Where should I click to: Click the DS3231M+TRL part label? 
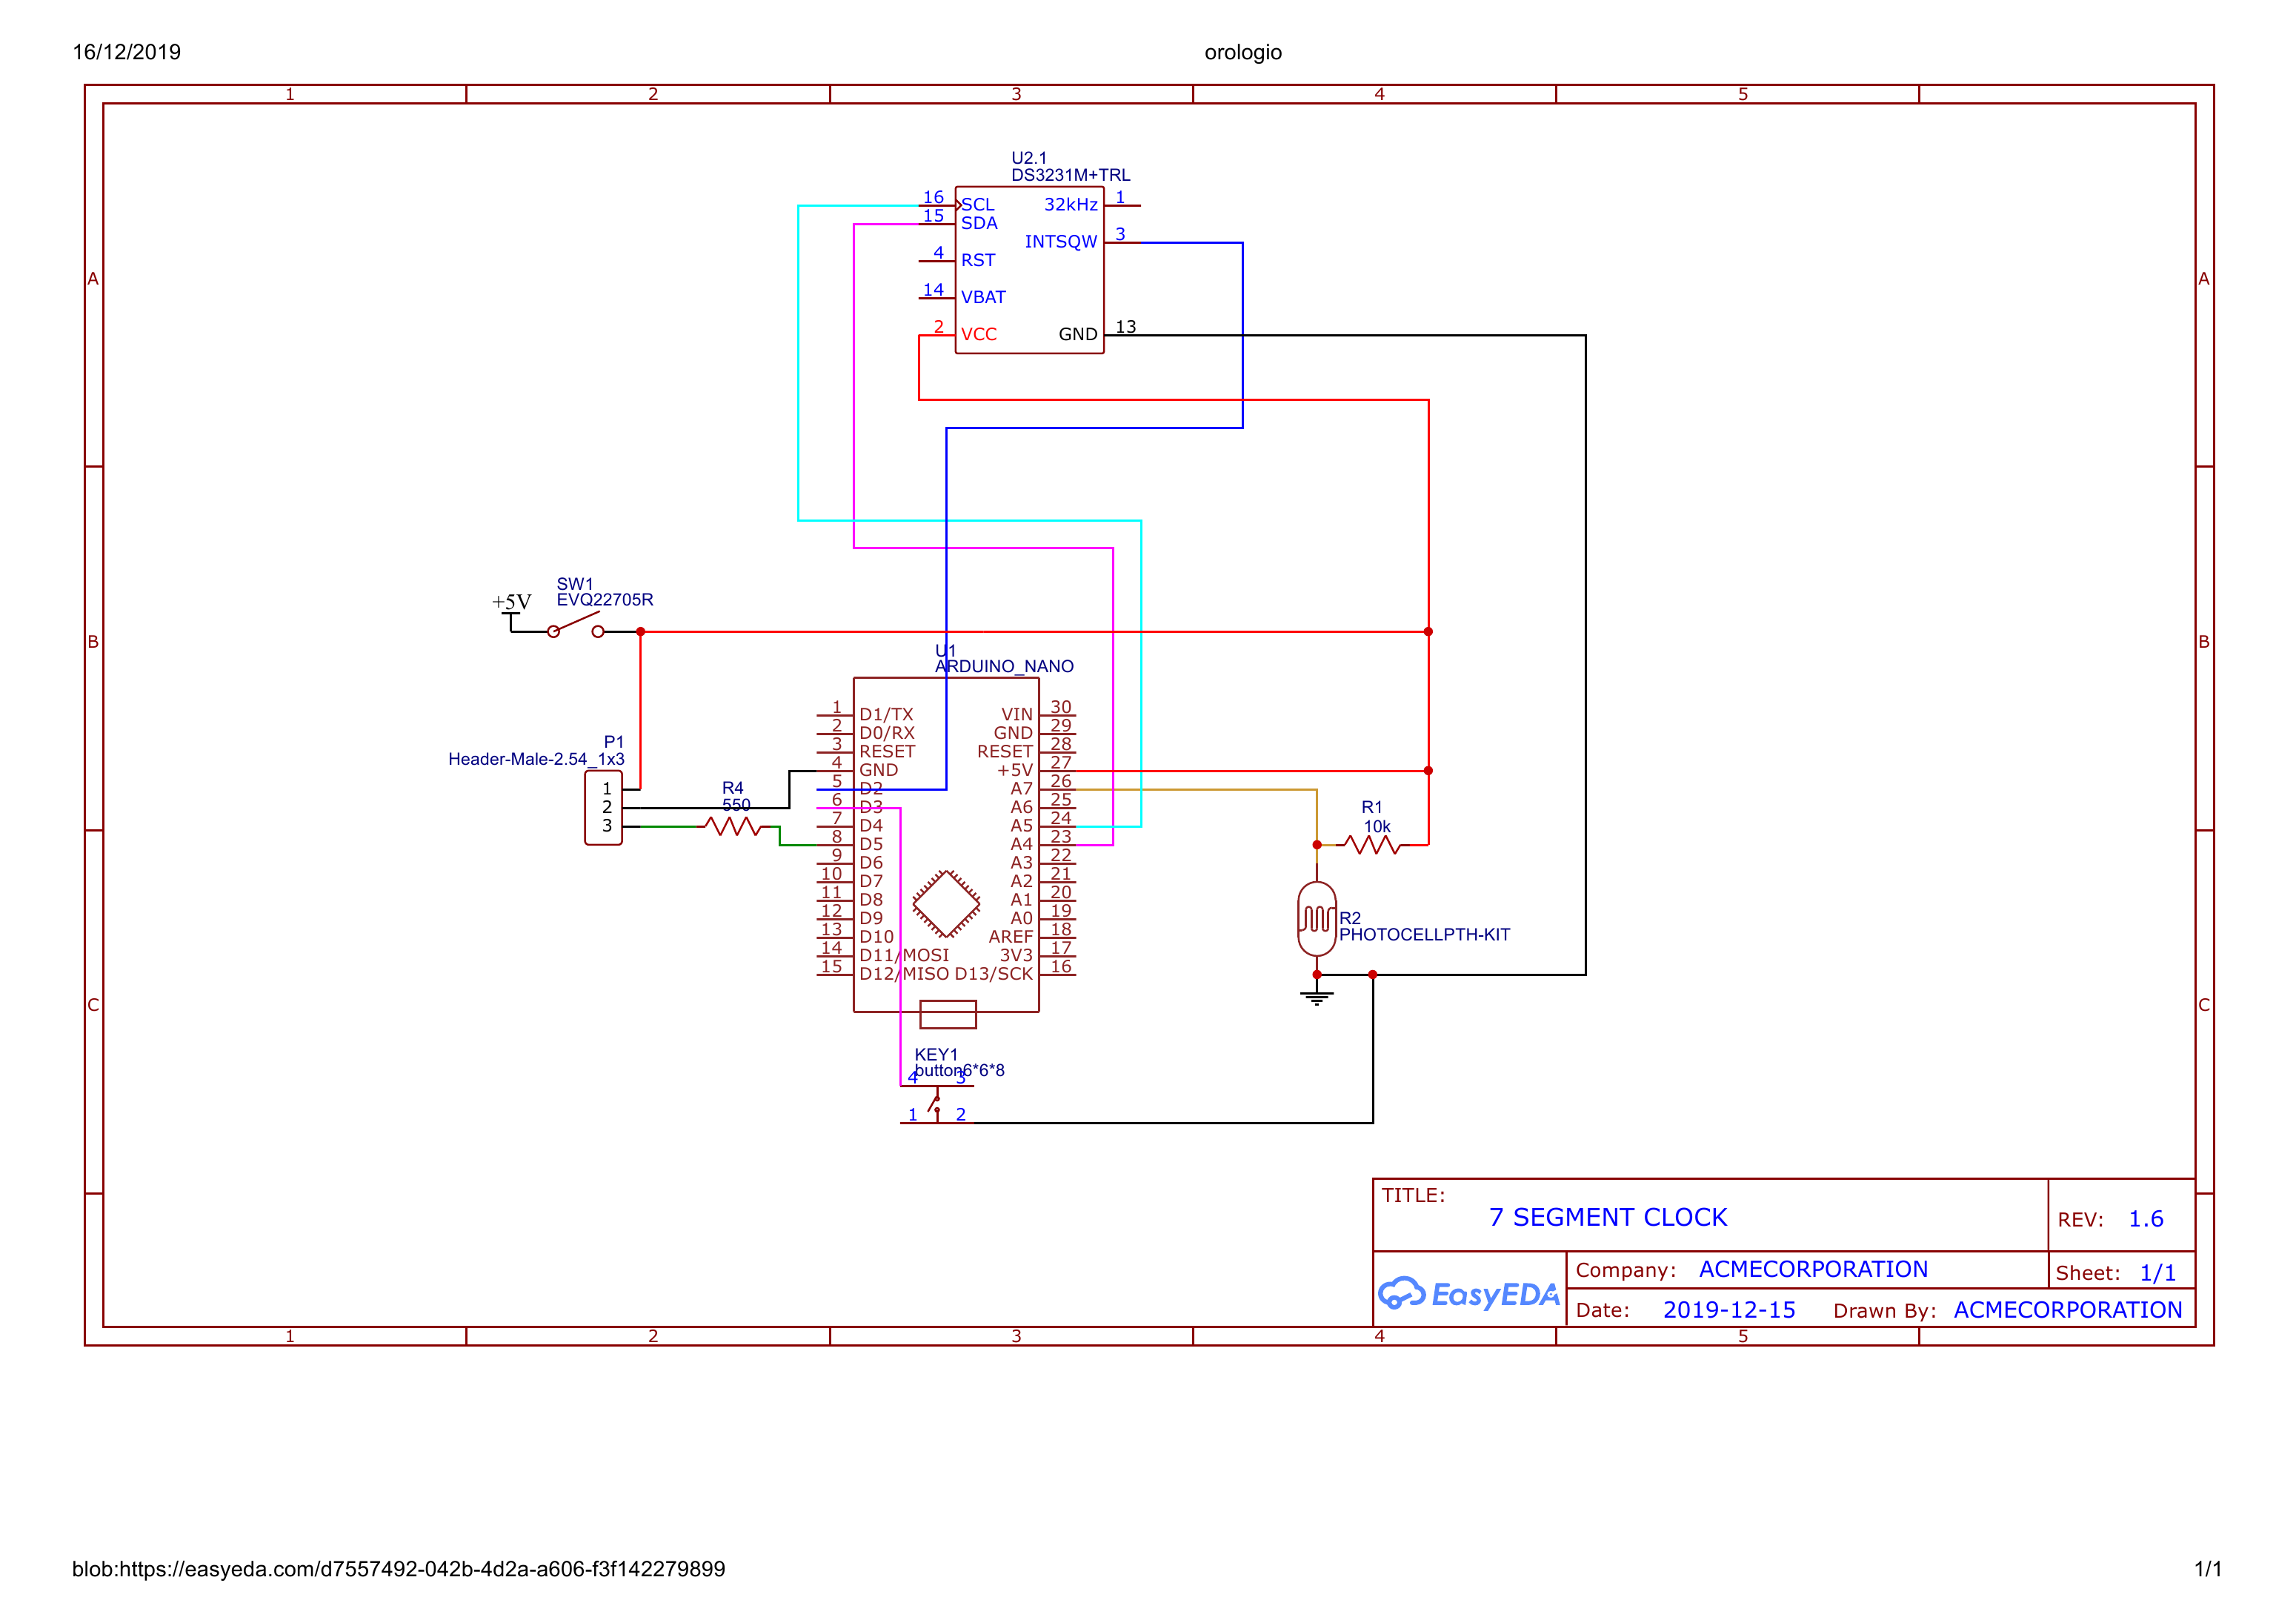1070,175
